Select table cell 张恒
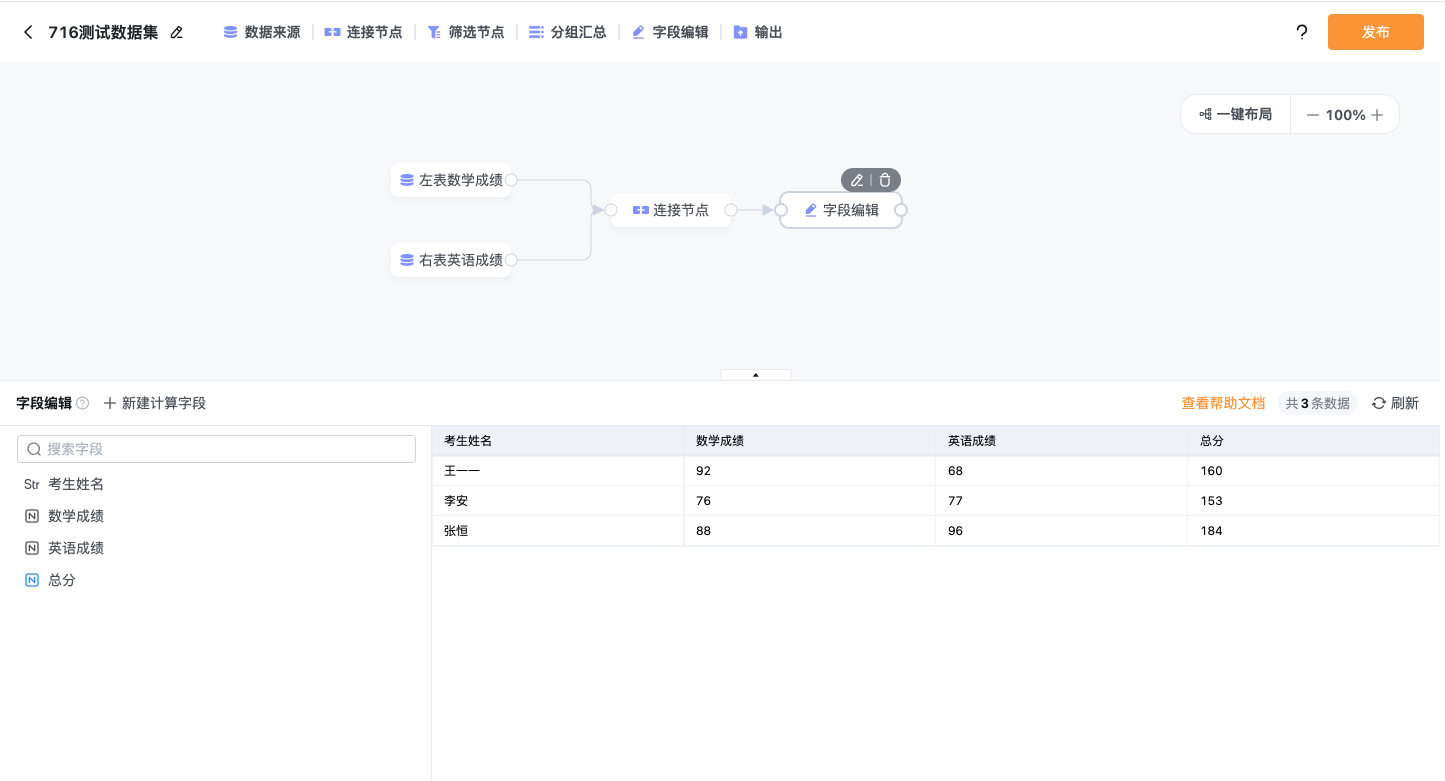This screenshot has width=1445, height=781. click(558, 531)
